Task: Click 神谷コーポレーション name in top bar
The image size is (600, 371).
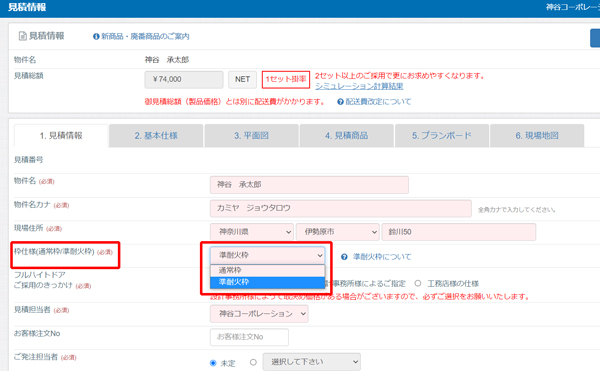Action: [573, 7]
